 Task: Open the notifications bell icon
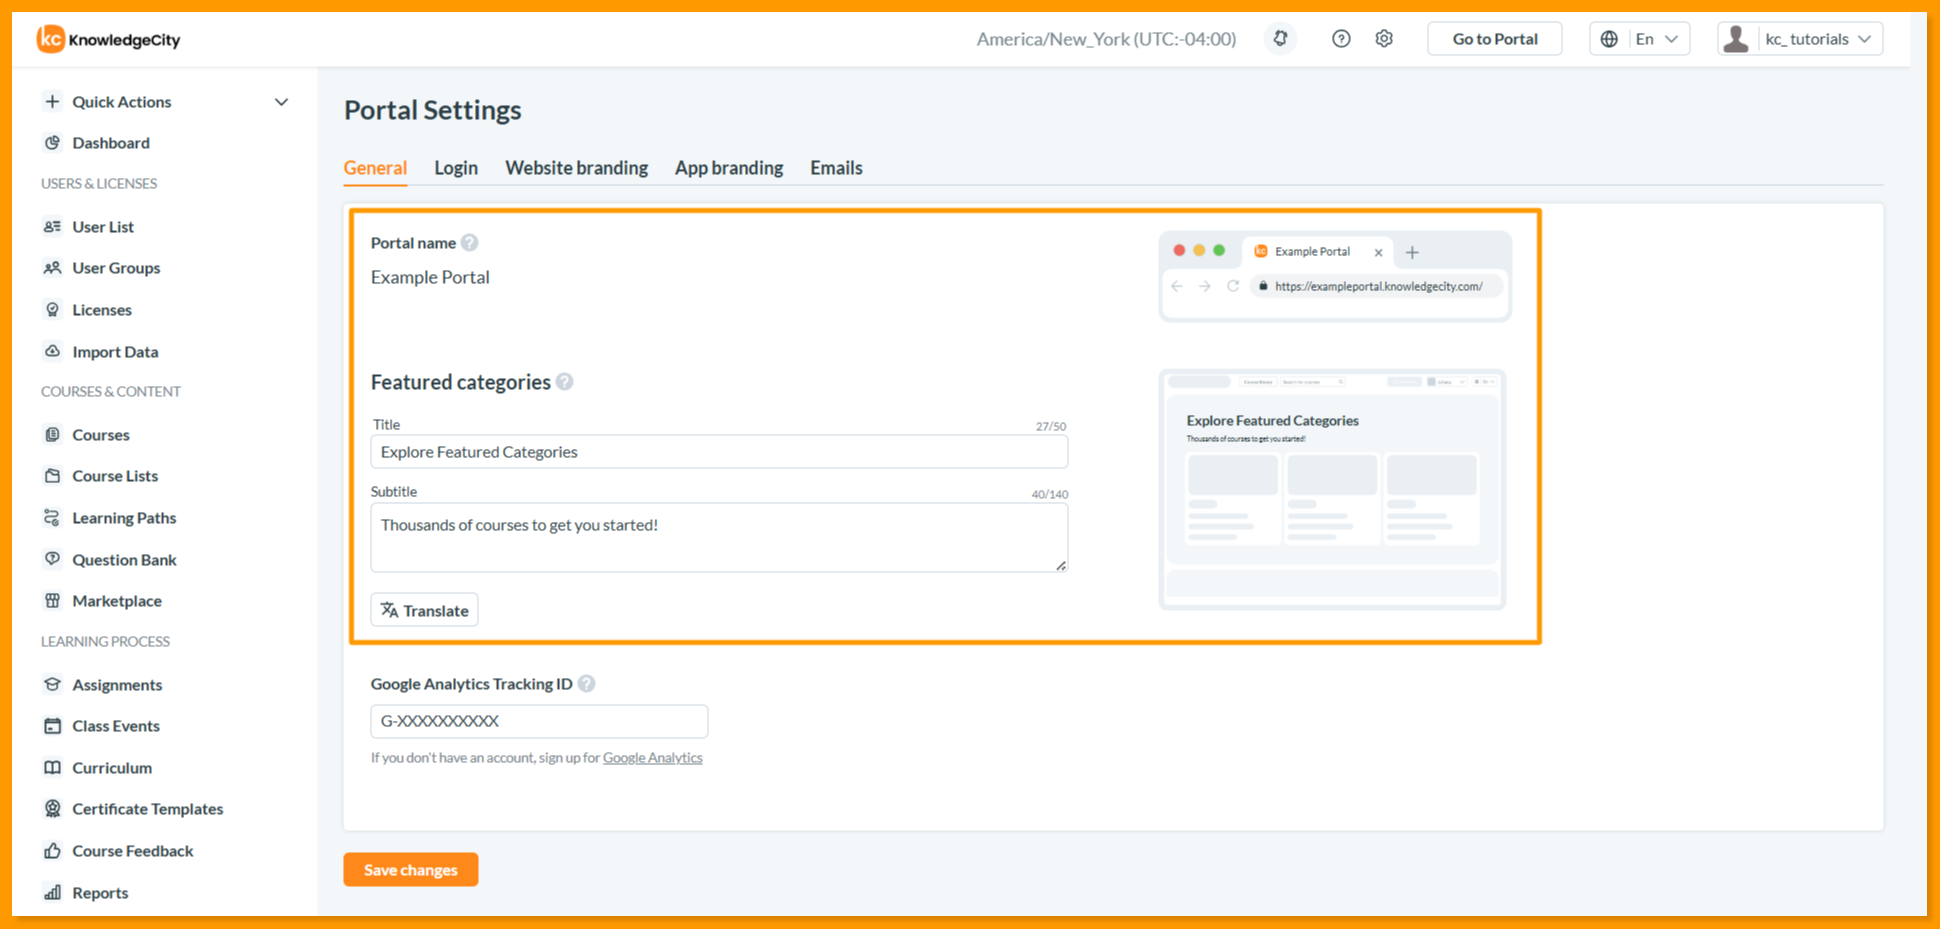click(x=1280, y=39)
